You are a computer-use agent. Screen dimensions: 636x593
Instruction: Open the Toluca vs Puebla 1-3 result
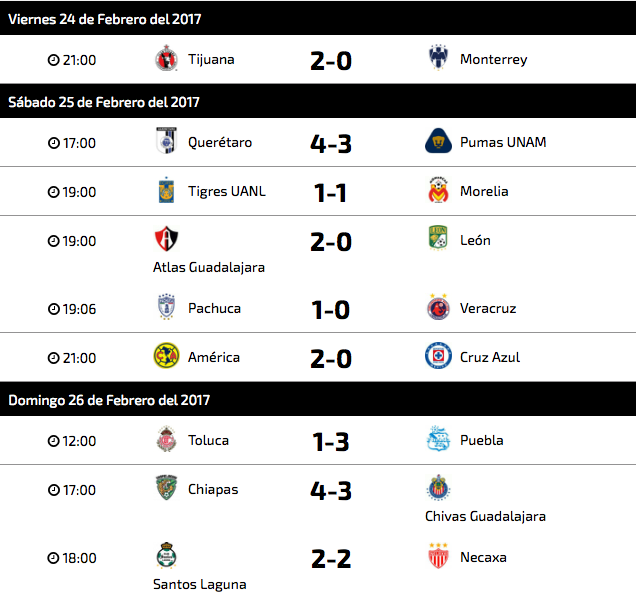(x=330, y=441)
